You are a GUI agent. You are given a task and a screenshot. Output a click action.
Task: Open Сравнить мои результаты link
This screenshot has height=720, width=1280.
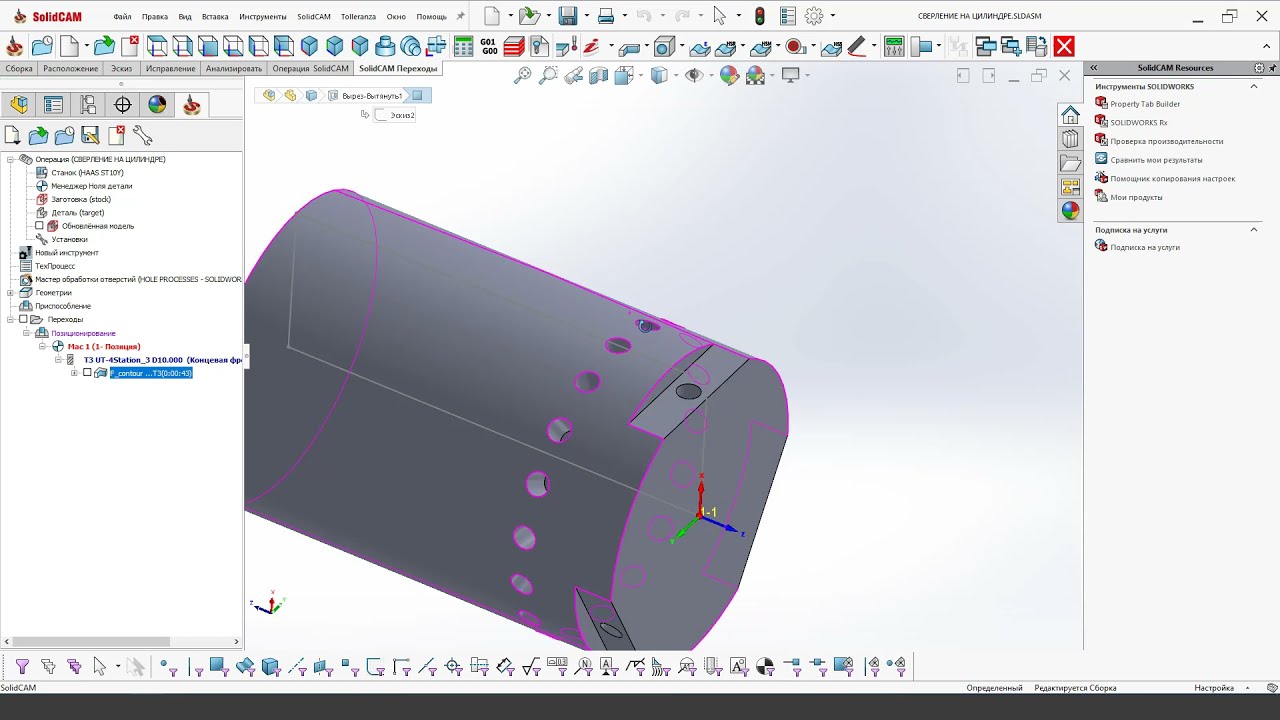click(x=1156, y=160)
